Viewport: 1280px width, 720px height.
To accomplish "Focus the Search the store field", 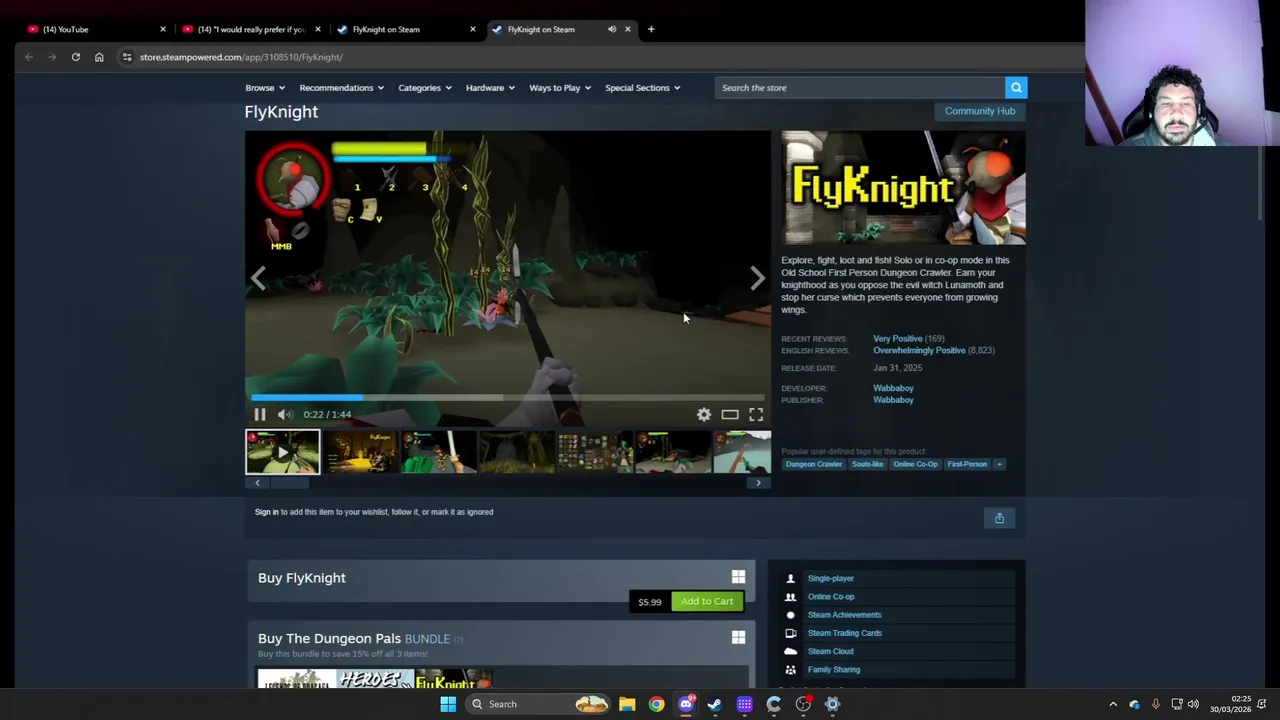I will tap(860, 88).
